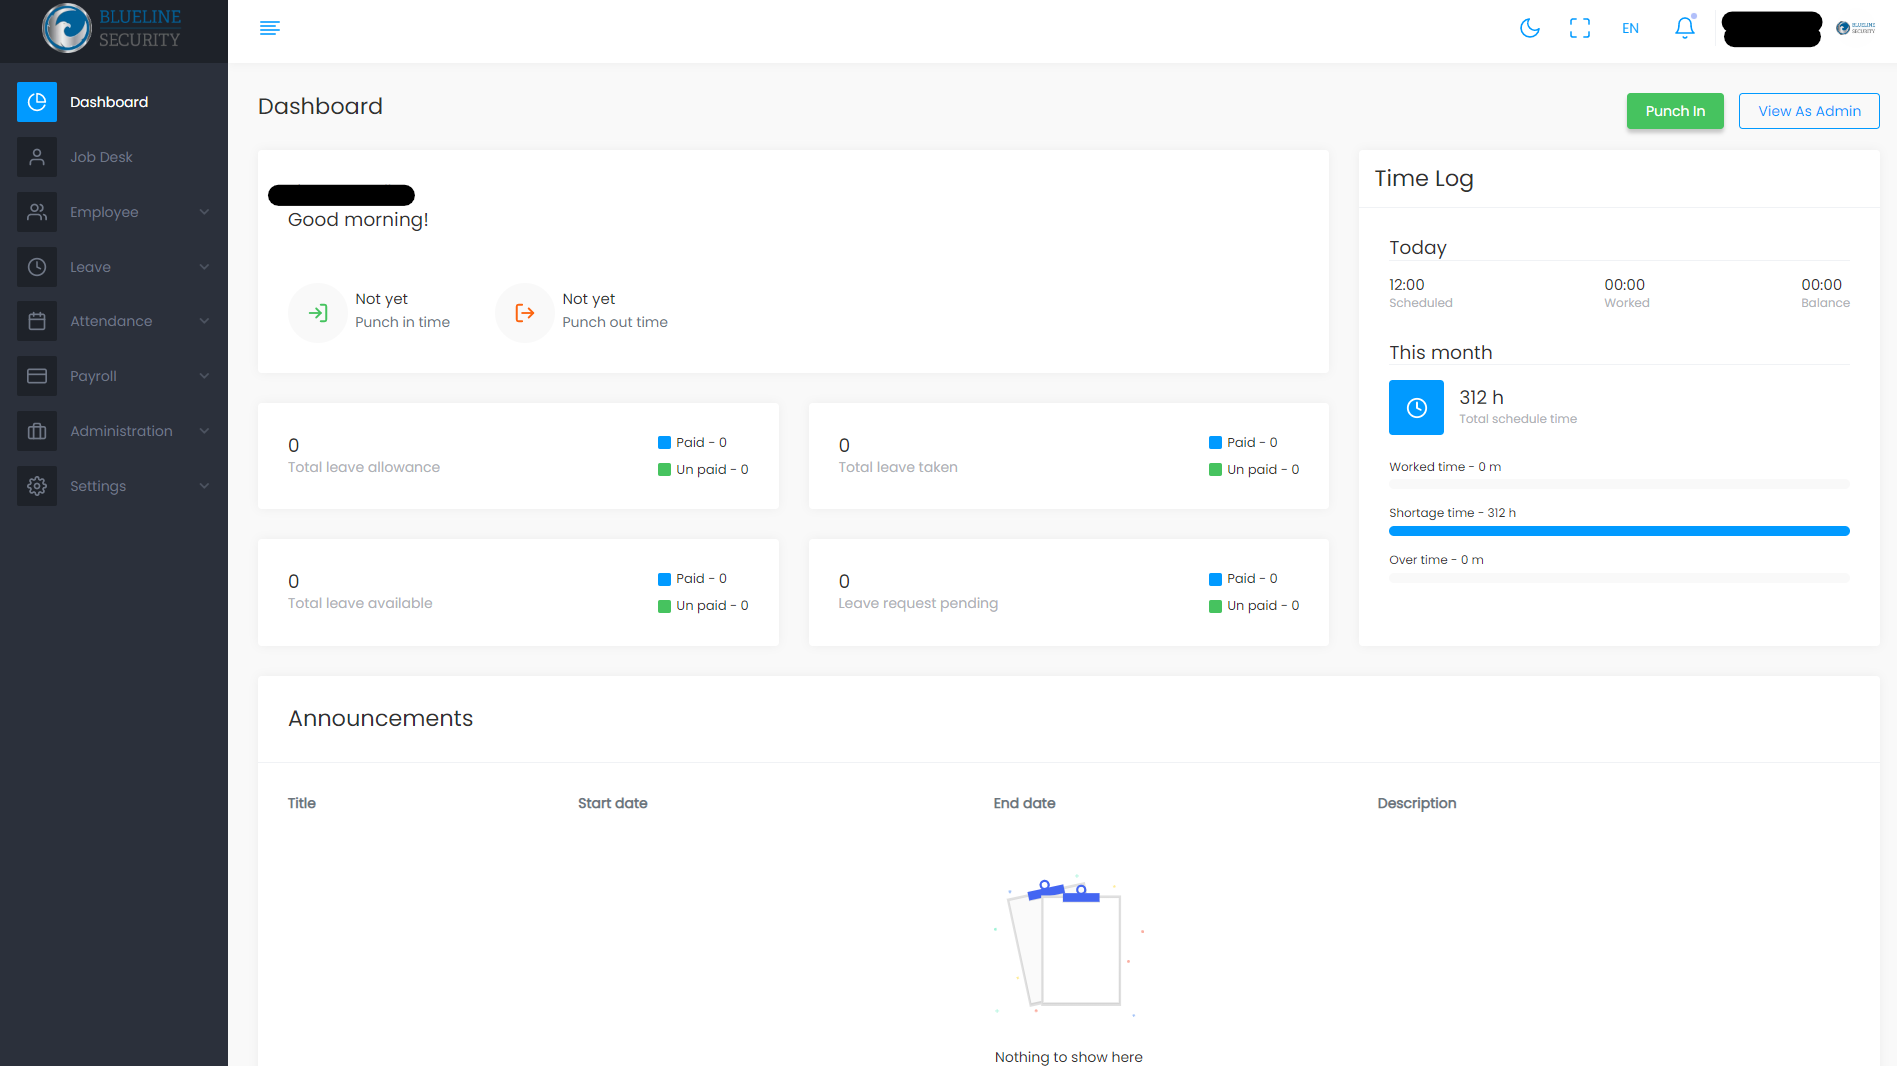
Task: Click the Dashboard pie chart icon
Action: (37, 102)
